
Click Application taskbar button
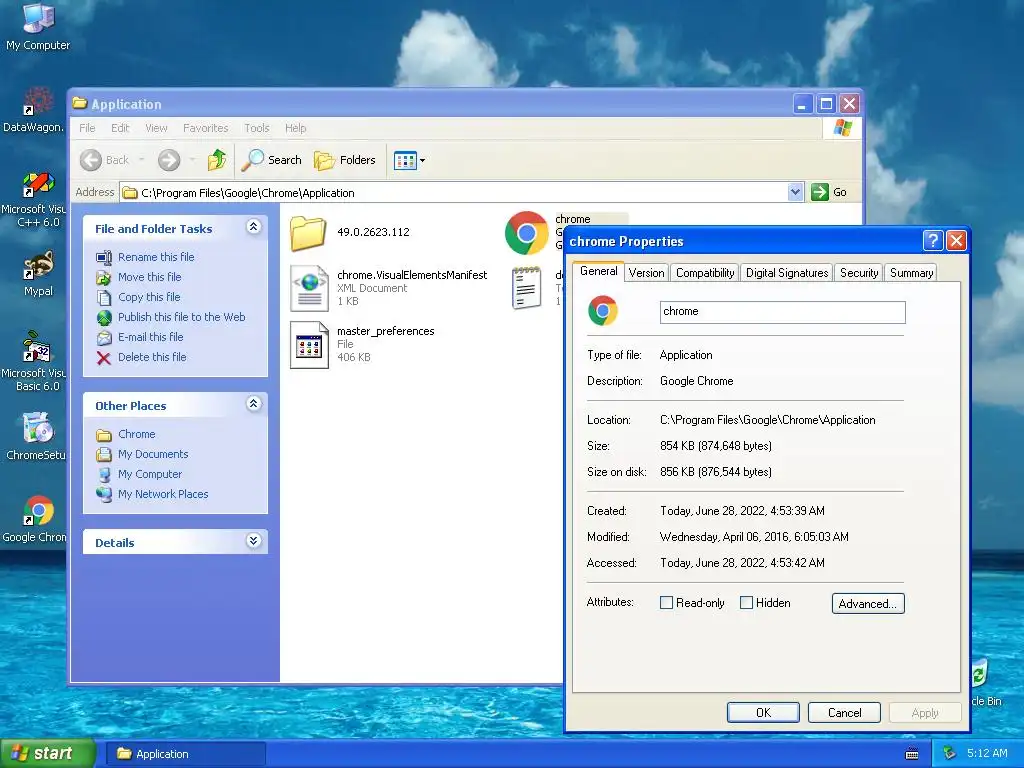[x=186, y=754]
